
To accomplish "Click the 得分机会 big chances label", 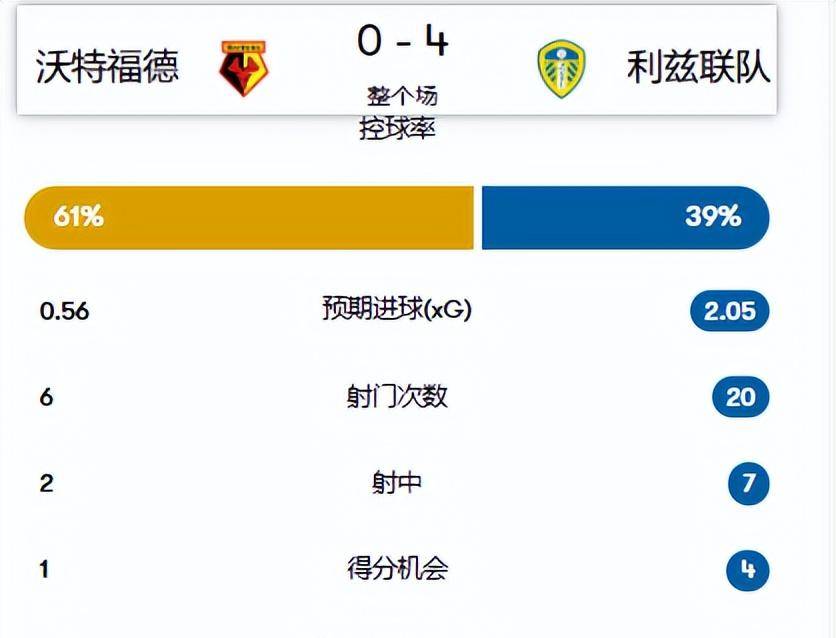I will 396,569.
